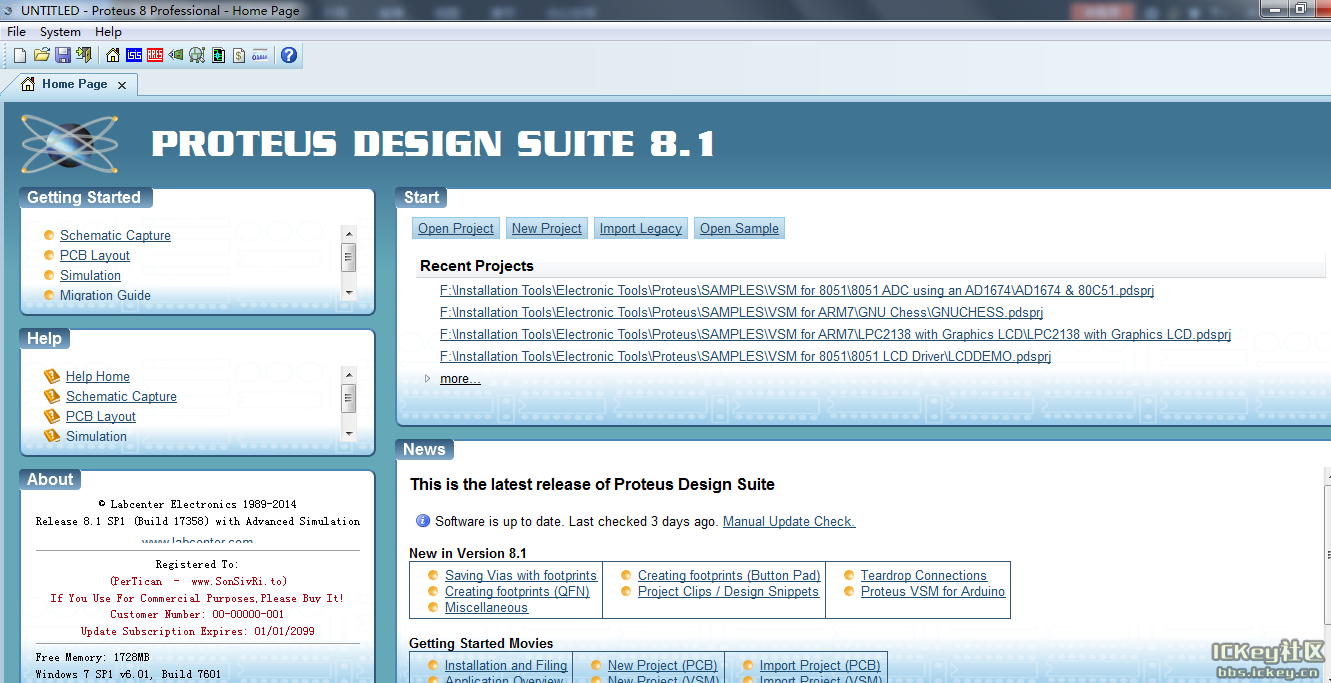
Task: Open the Migration Guide link
Action: coord(105,295)
